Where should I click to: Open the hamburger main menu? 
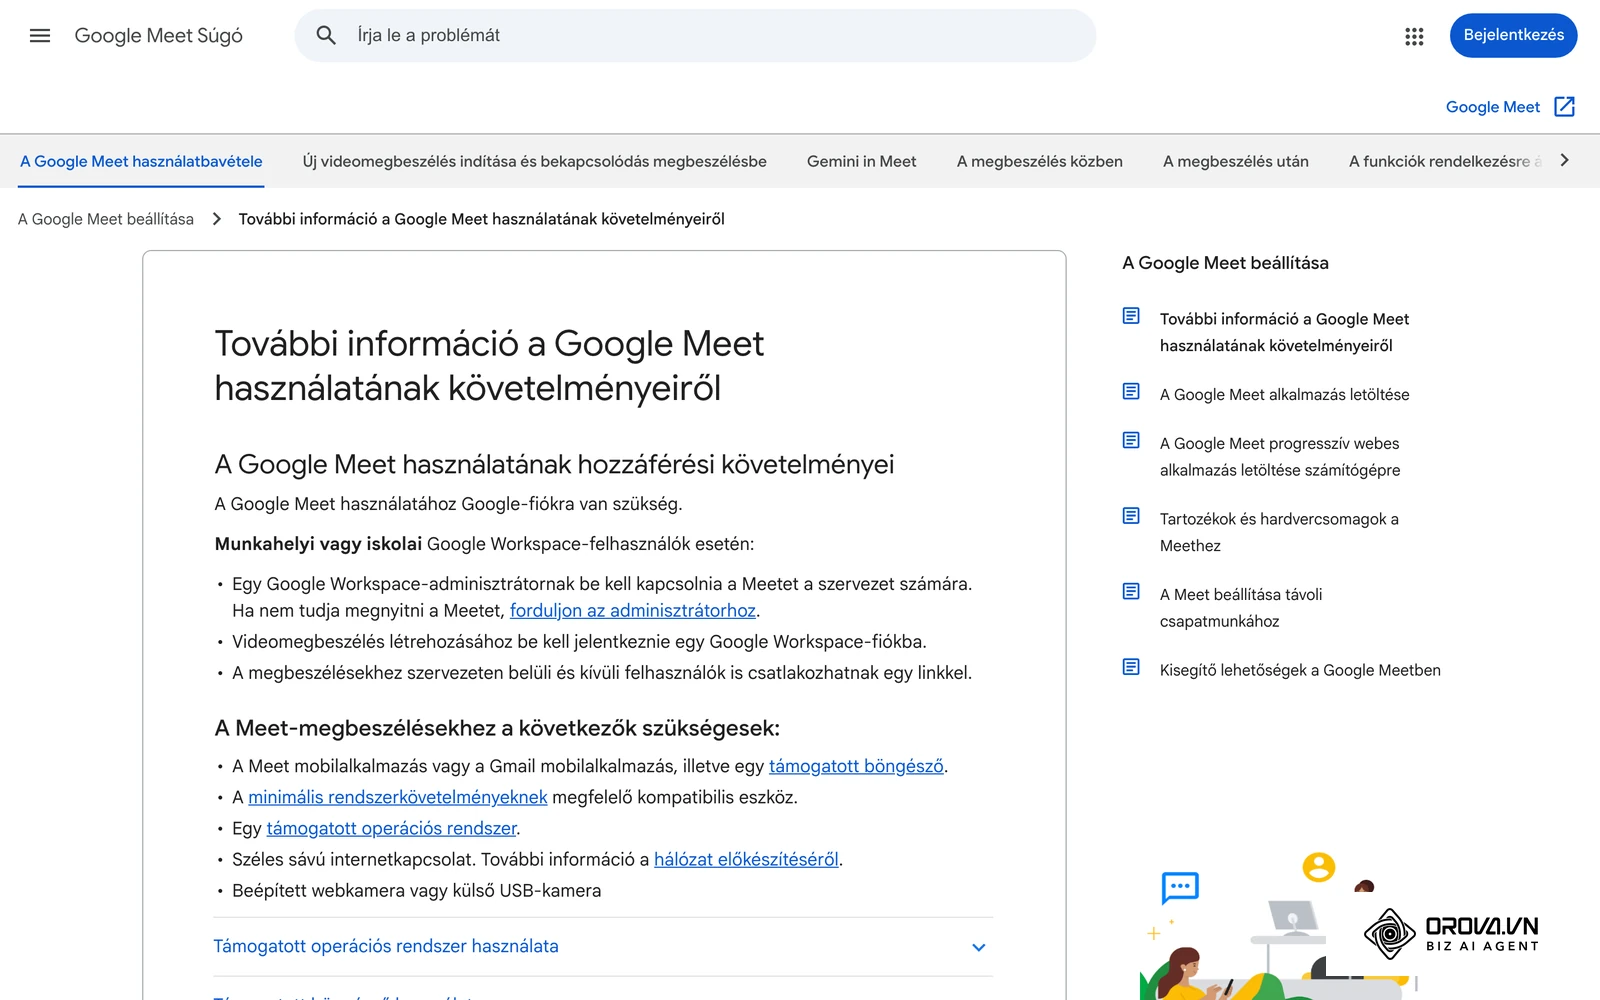[40, 36]
